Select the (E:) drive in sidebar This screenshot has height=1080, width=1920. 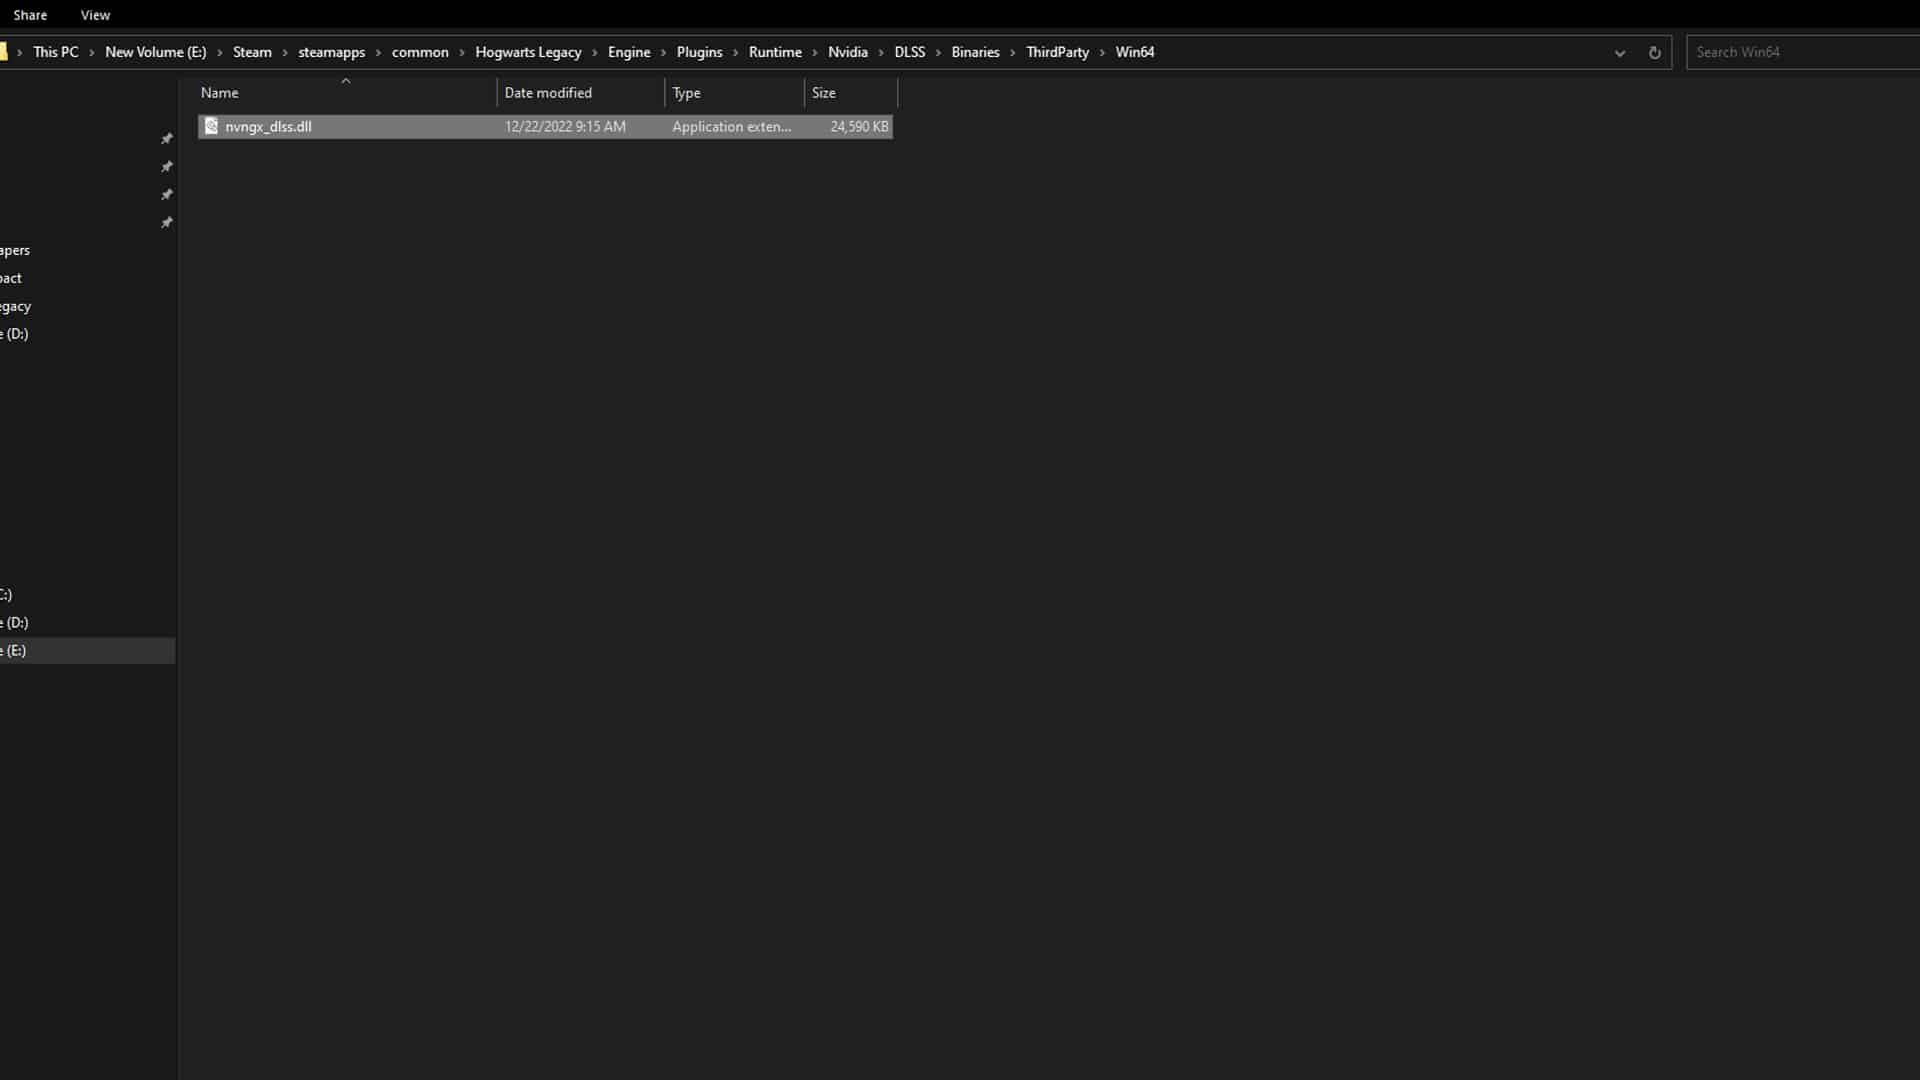[14, 651]
